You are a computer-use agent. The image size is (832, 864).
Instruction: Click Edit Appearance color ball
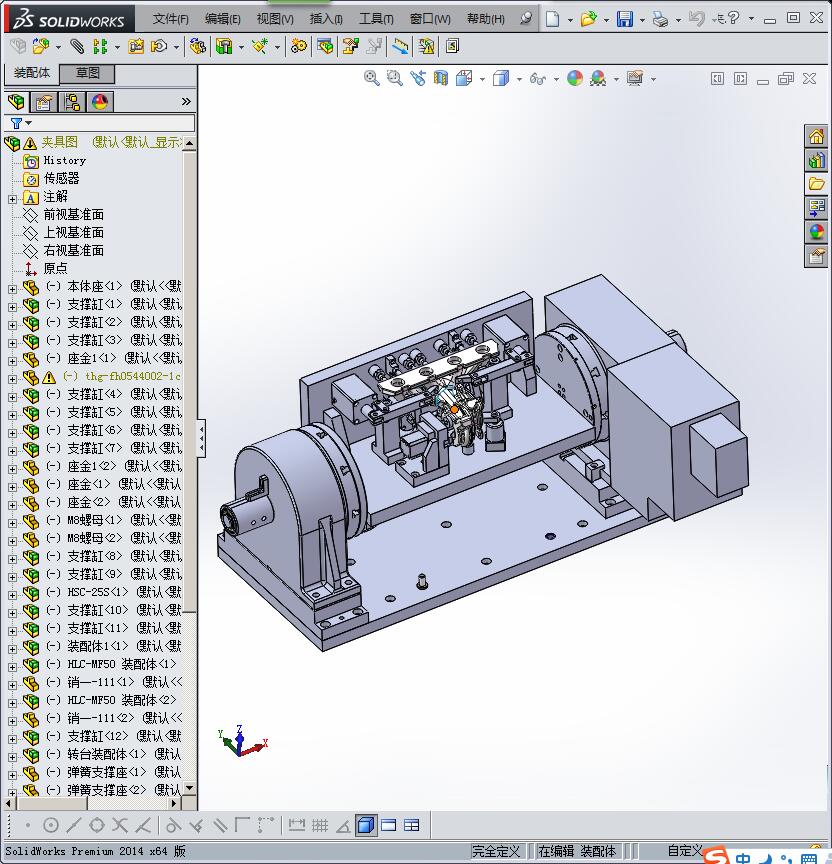tap(575, 79)
